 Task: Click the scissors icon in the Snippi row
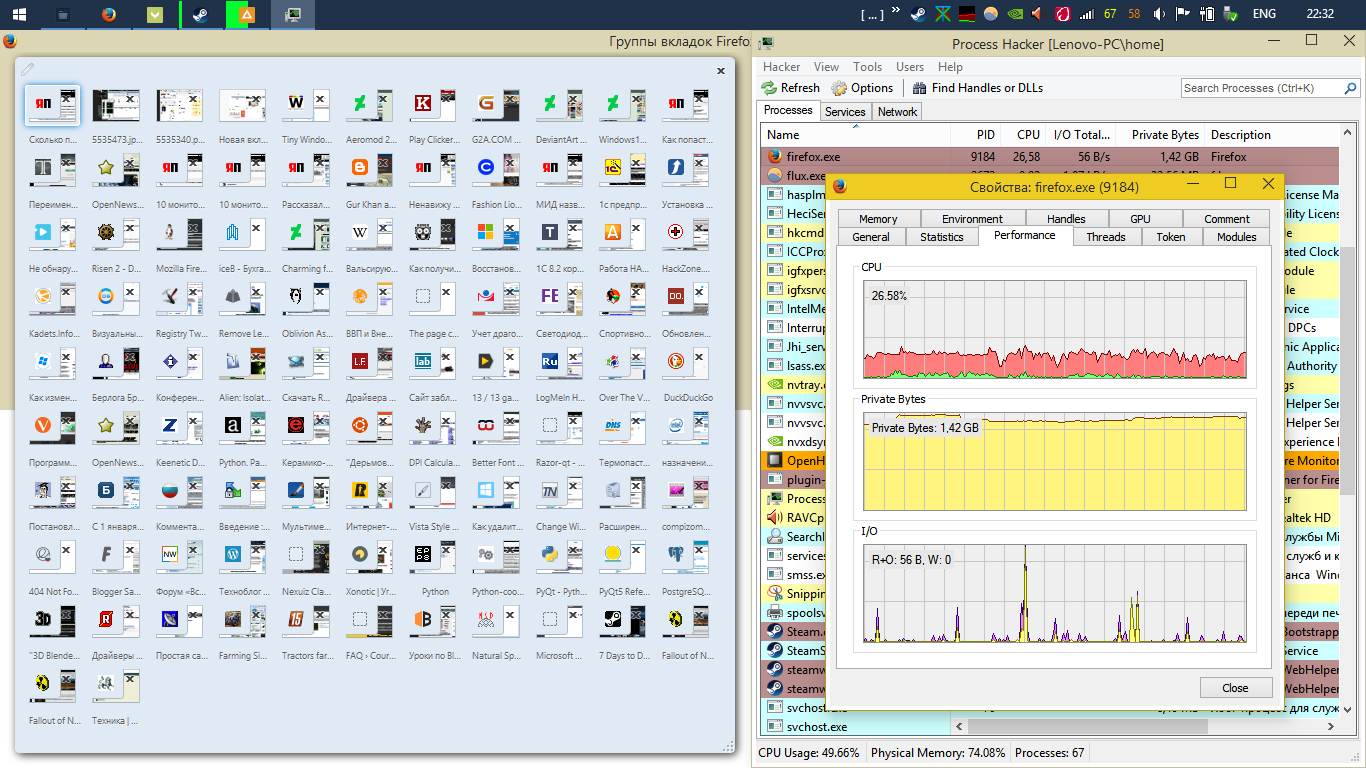(x=774, y=594)
